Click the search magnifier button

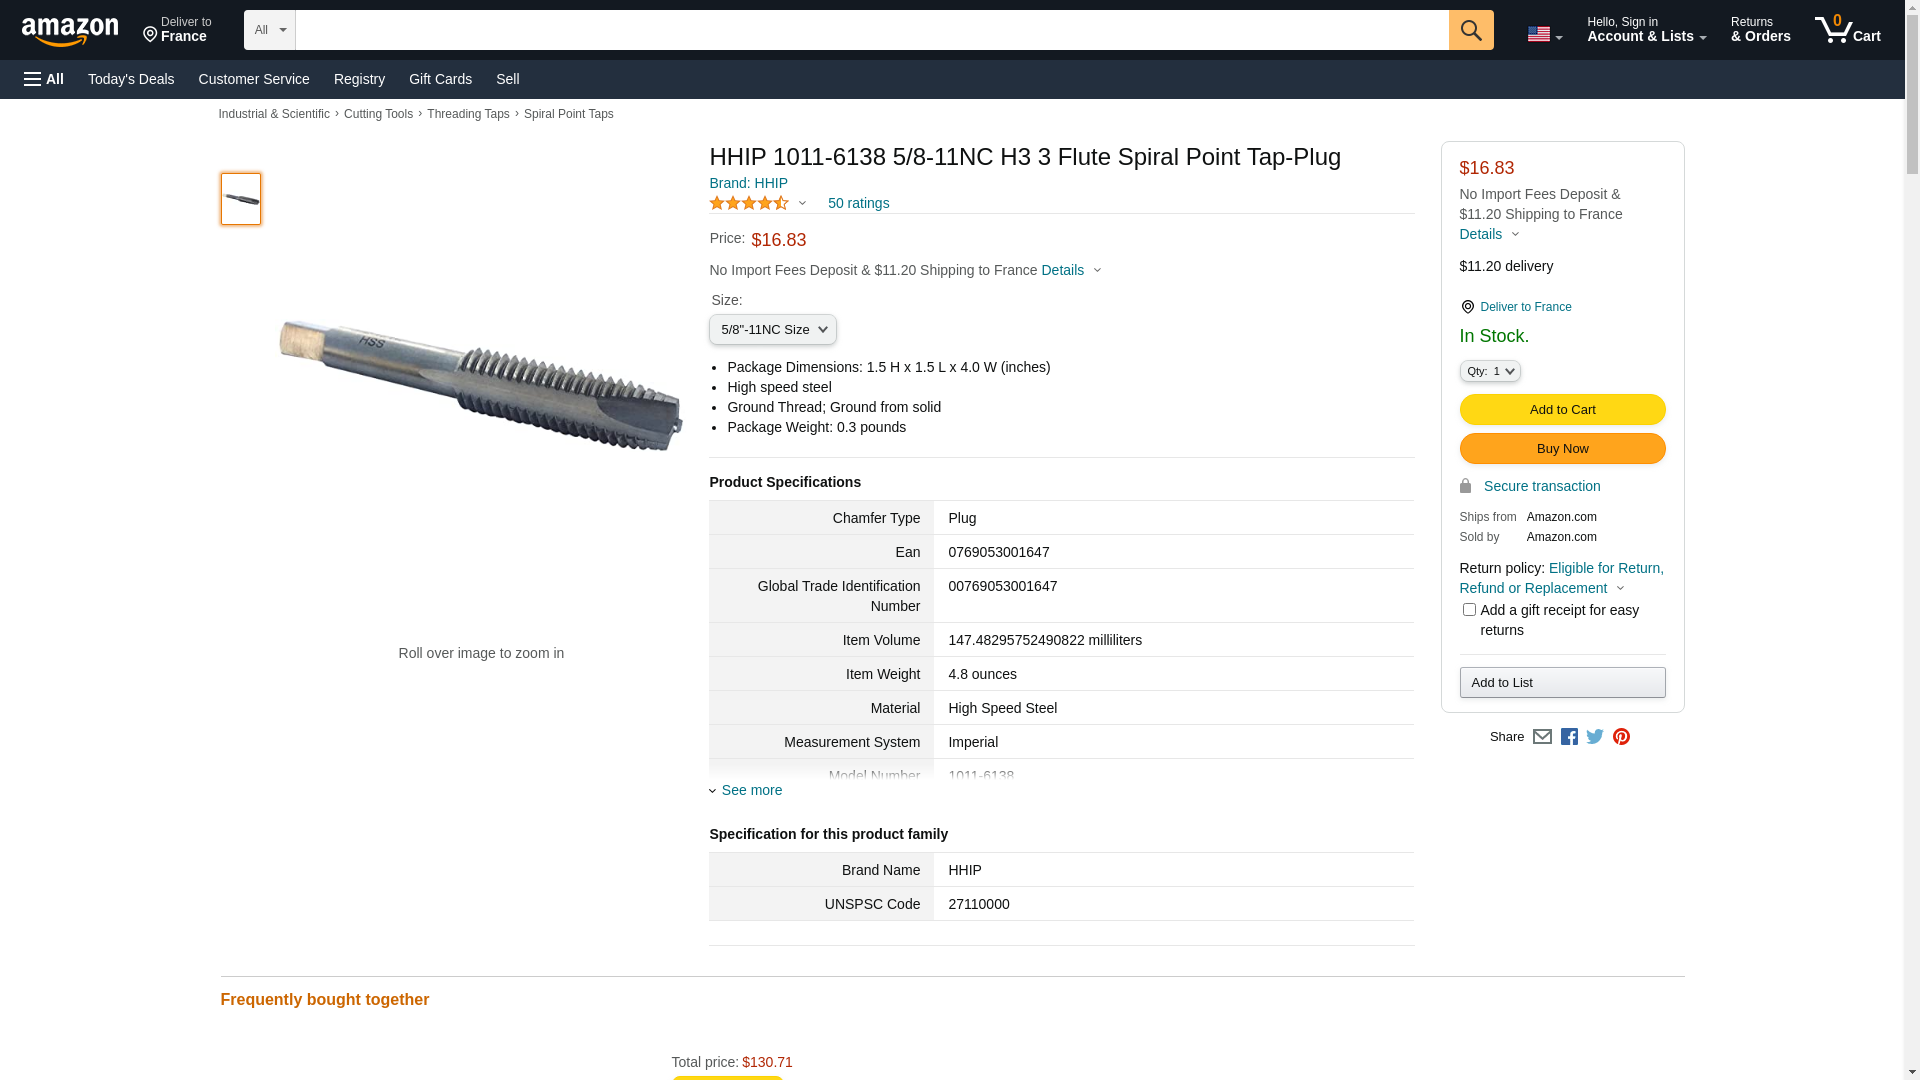click(x=1470, y=30)
